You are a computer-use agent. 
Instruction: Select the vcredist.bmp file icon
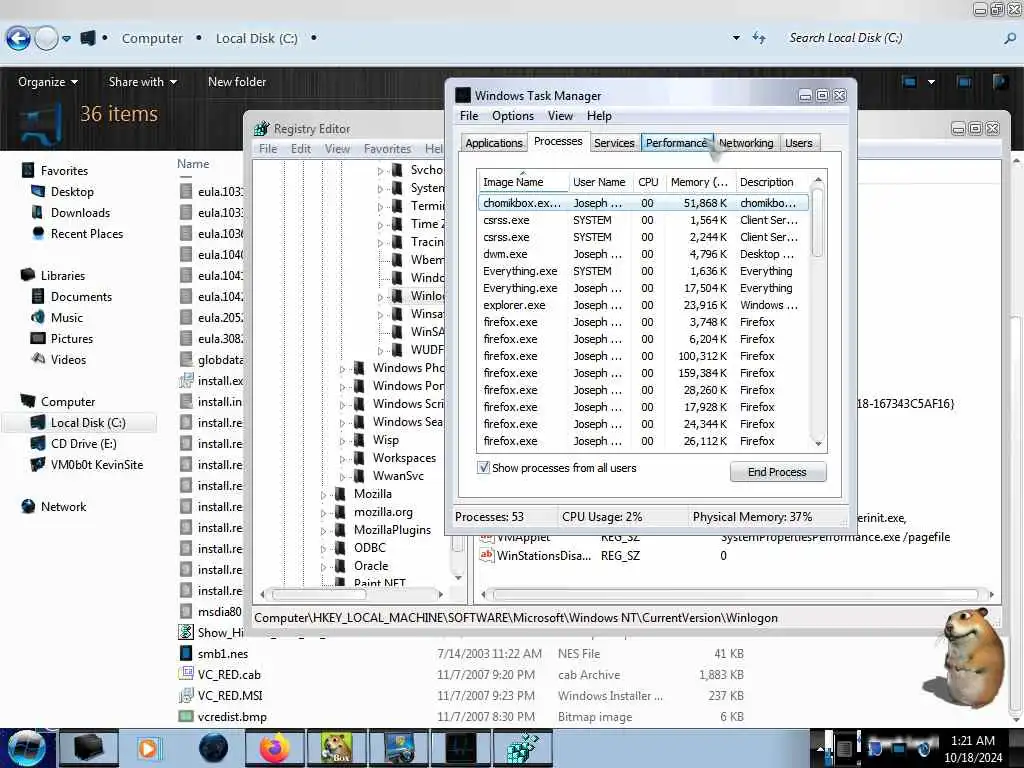click(x=186, y=716)
